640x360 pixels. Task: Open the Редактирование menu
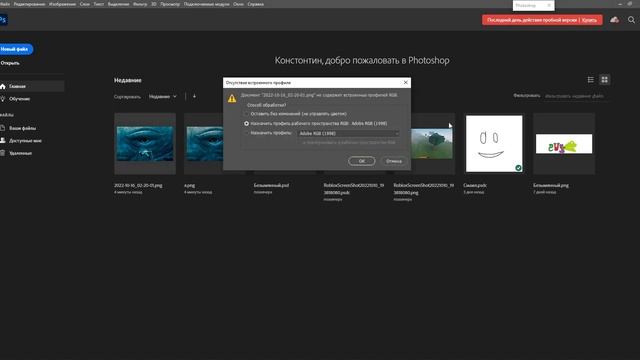[29, 4]
